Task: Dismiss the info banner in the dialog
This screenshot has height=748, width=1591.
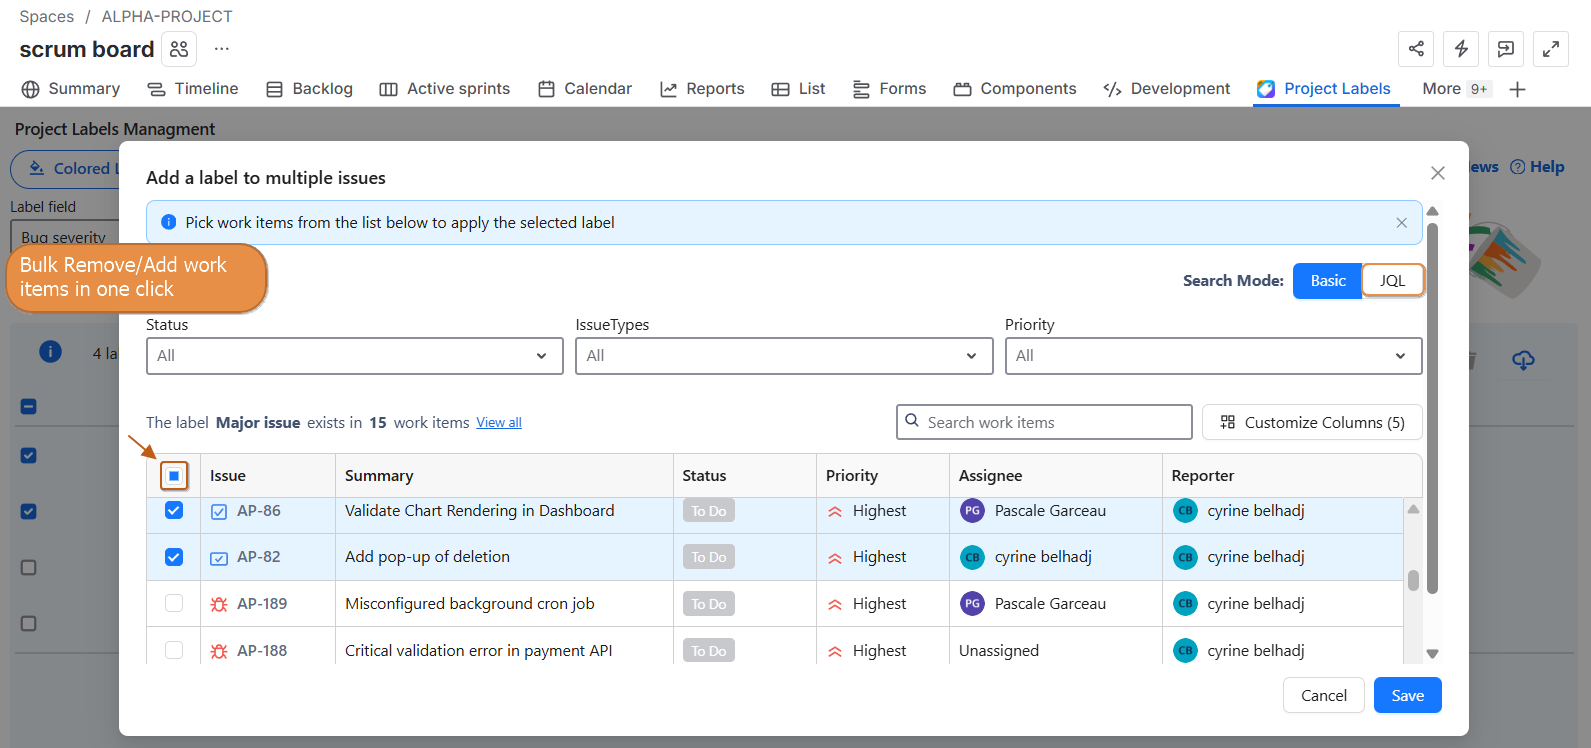Action: tap(1401, 223)
